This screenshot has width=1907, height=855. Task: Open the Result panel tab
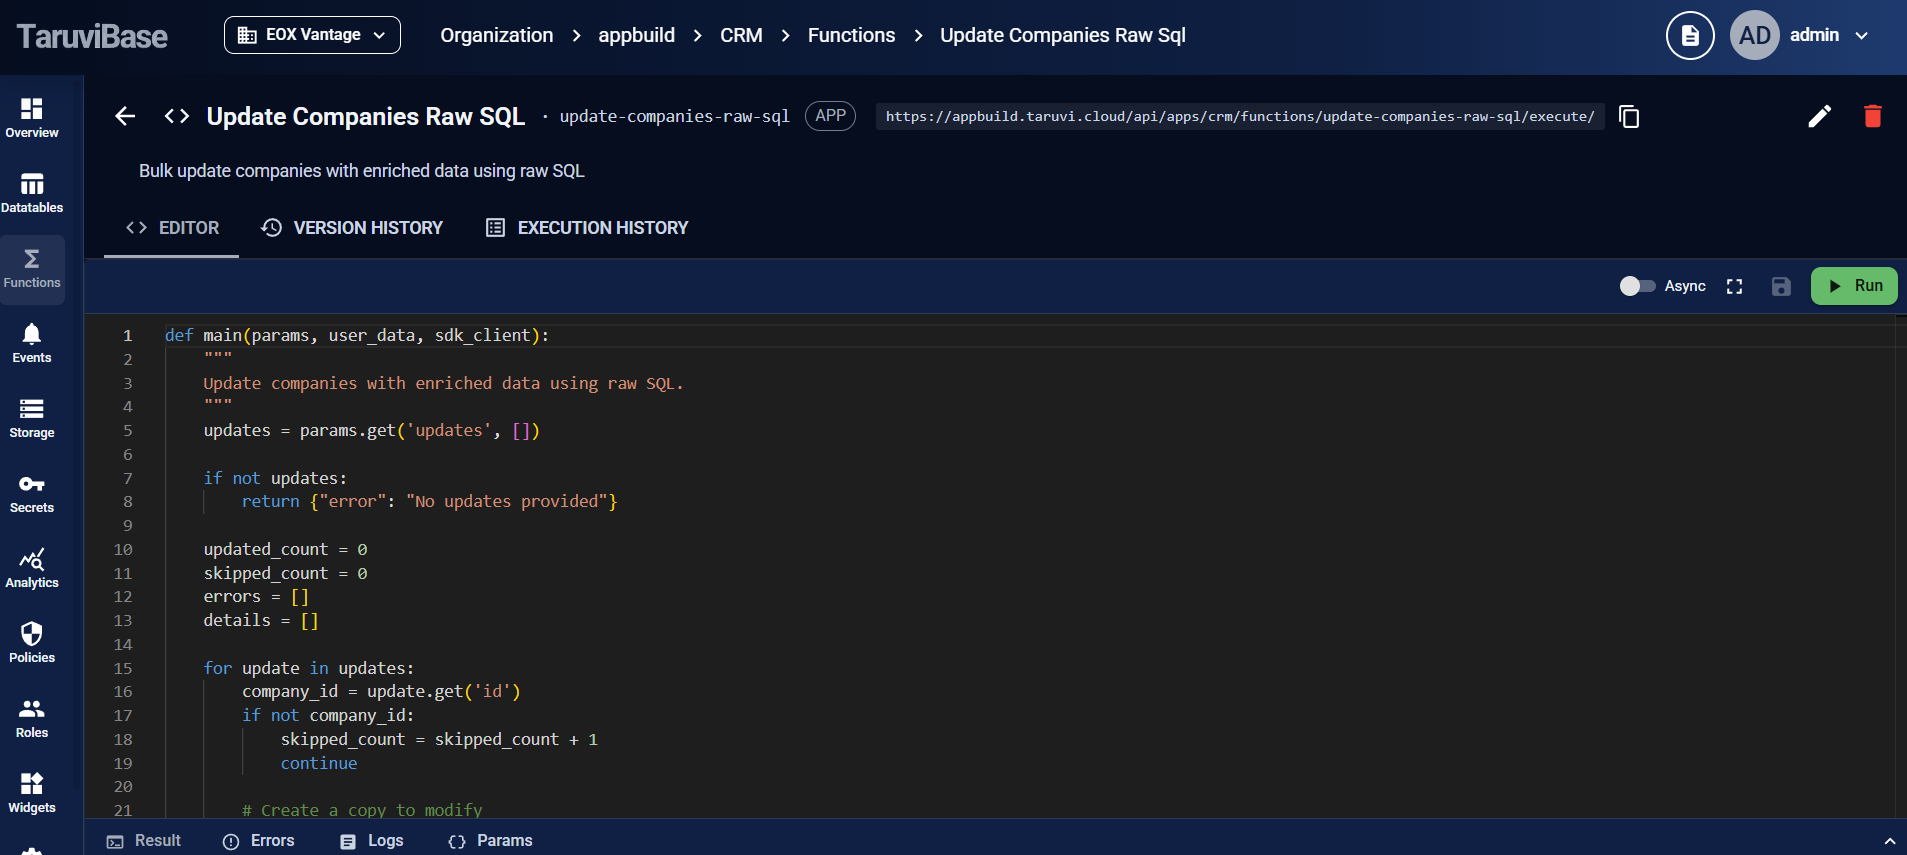tap(144, 841)
